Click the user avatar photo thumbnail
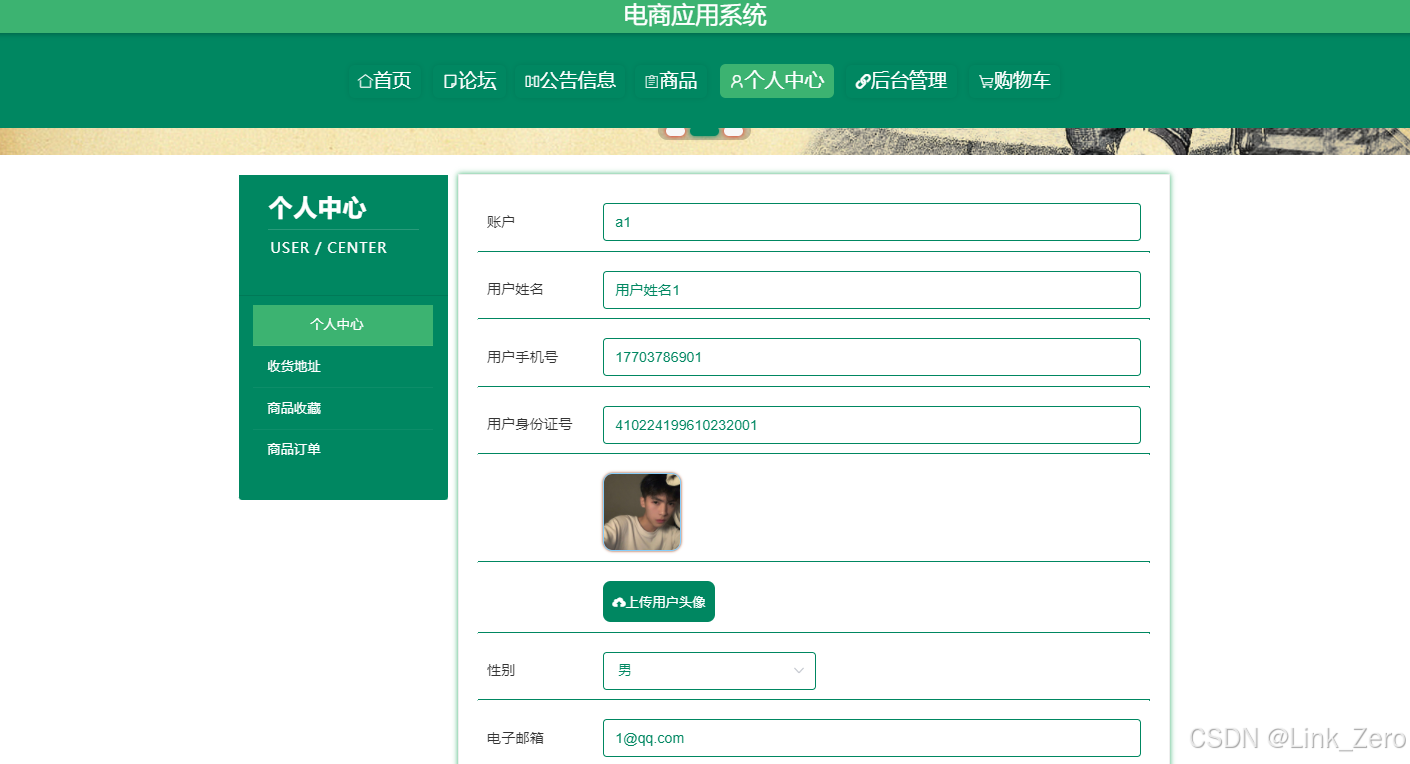This screenshot has width=1410, height=764. tap(641, 510)
